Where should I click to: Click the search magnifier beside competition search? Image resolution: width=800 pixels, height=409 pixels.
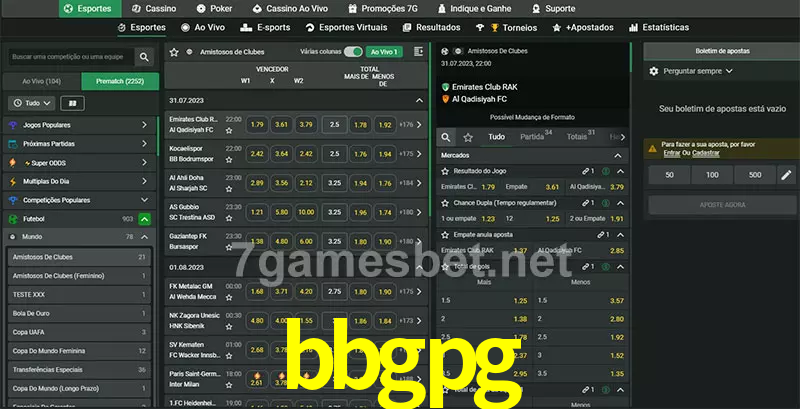(x=146, y=58)
